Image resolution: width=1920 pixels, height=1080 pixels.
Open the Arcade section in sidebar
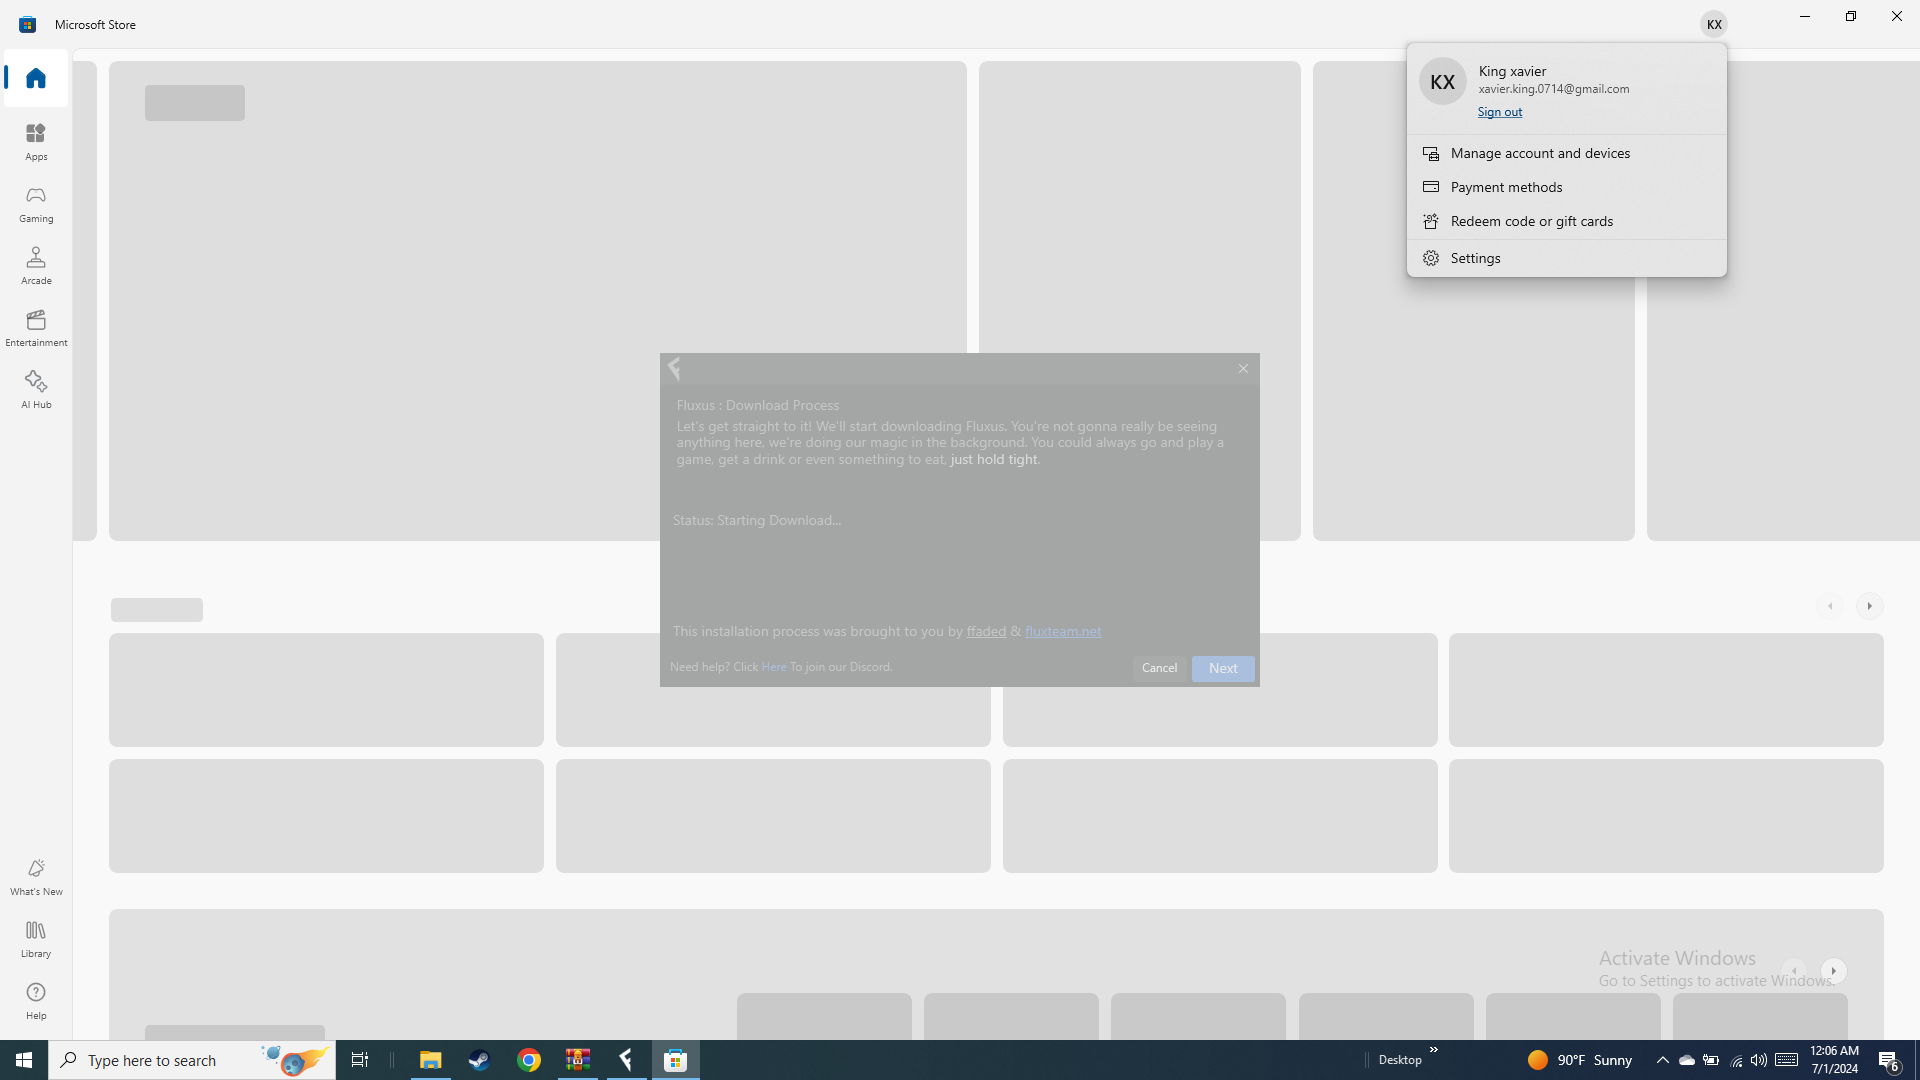[x=36, y=265]
